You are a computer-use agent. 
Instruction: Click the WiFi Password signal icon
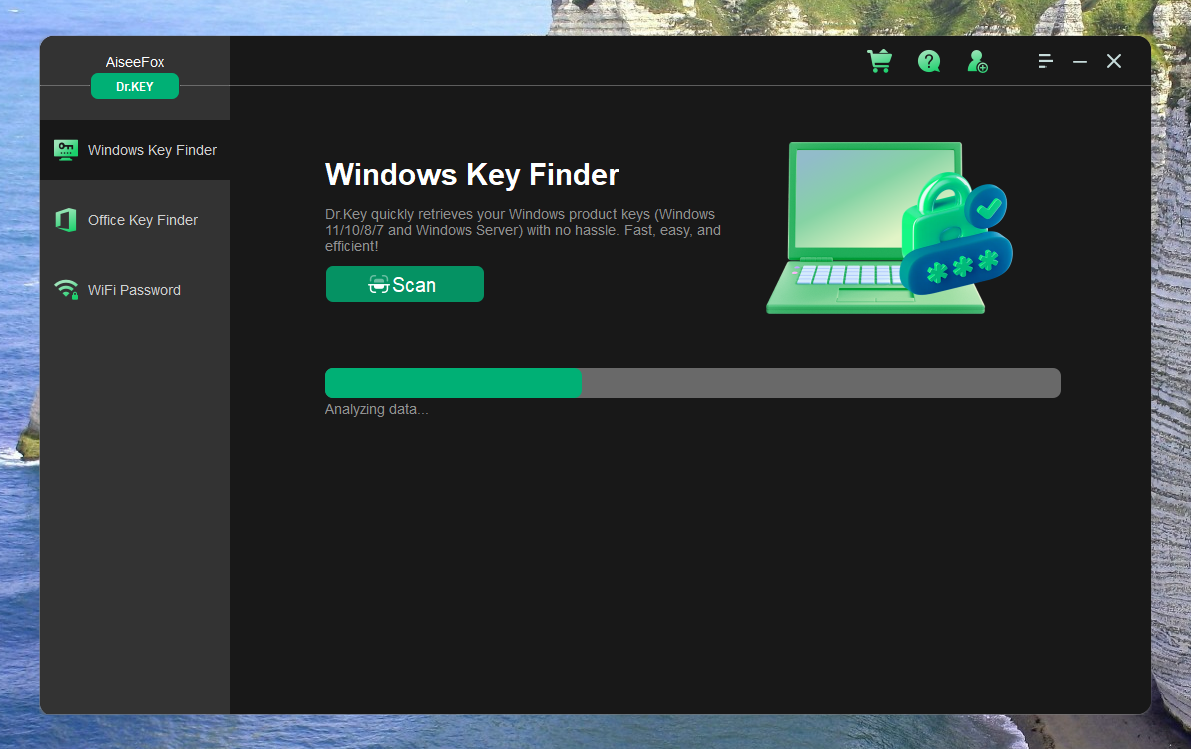click(65, 289)
